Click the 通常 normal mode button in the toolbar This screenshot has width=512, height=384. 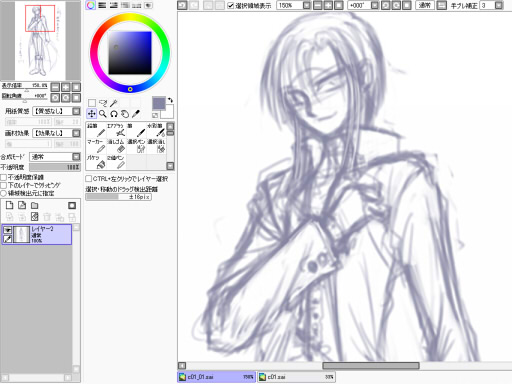point(425,5)
